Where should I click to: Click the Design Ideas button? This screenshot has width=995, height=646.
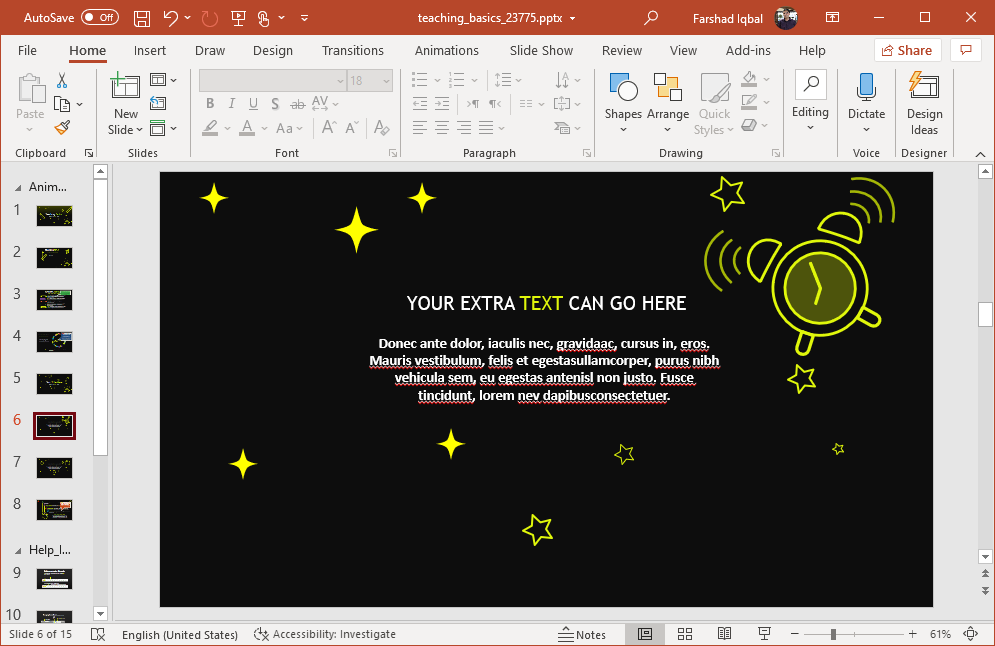pos(924,103)
